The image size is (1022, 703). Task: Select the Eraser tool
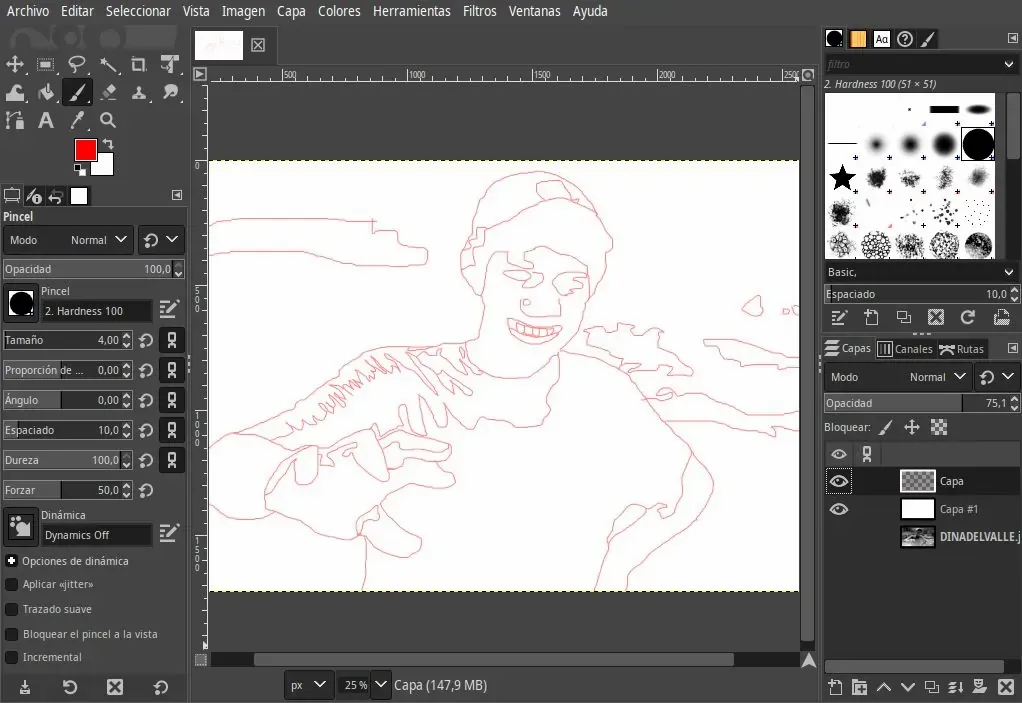pyautogui.click(x=109, y=93)
